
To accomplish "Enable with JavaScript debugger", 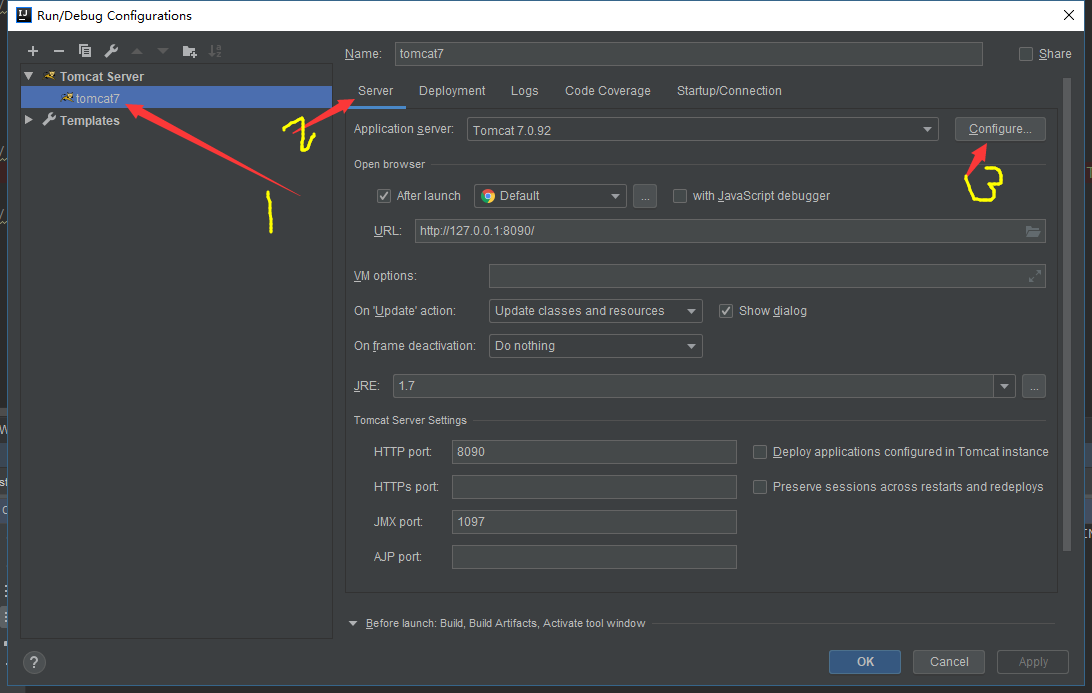I will click(680, 195).
